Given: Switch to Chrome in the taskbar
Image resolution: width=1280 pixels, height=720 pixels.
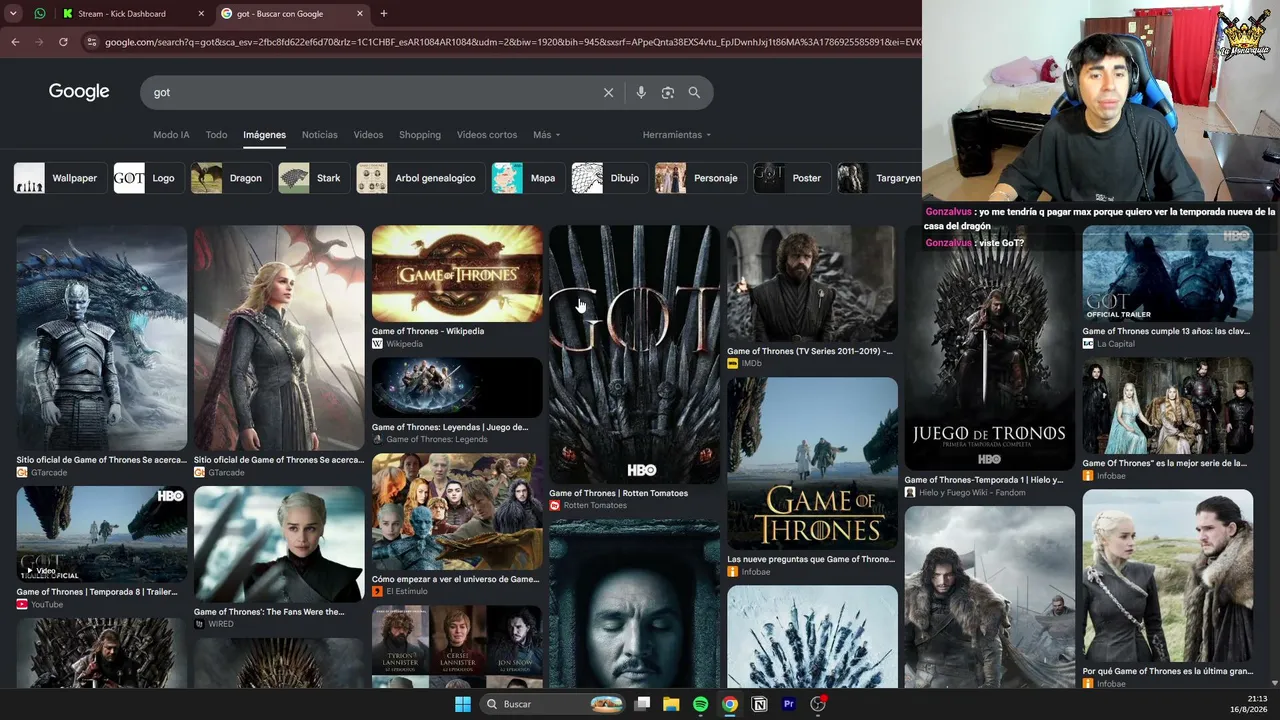Looking at the screenshot, I should tap(730, 704).
